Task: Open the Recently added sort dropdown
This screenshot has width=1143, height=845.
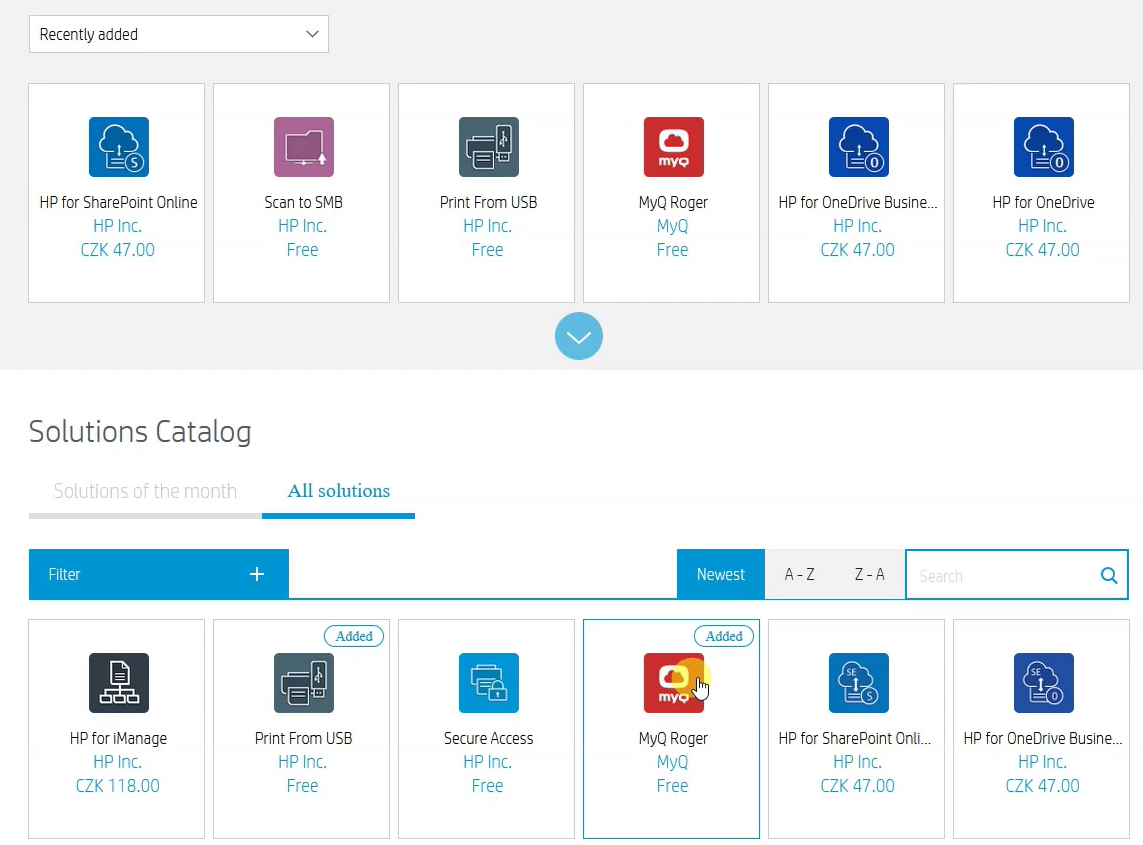Action: coord(178,33)
